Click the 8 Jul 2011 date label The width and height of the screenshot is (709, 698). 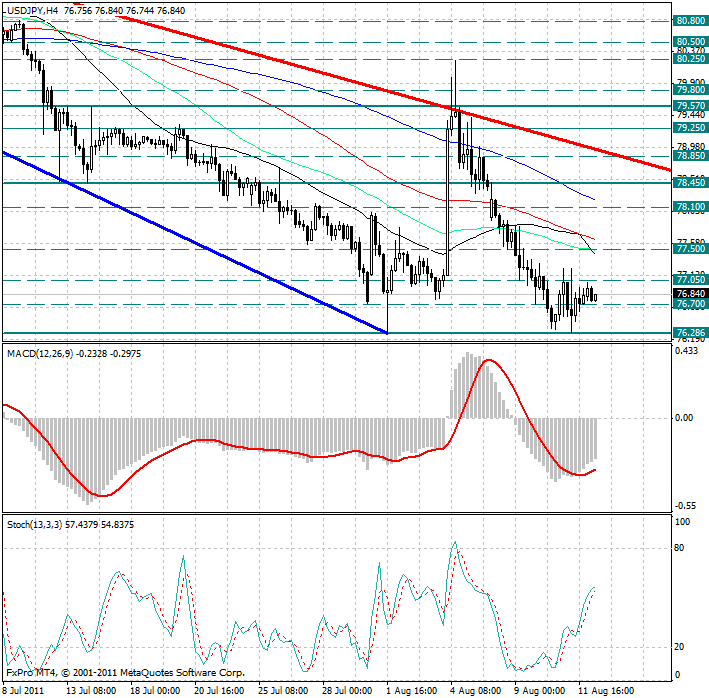pos(24,689)
